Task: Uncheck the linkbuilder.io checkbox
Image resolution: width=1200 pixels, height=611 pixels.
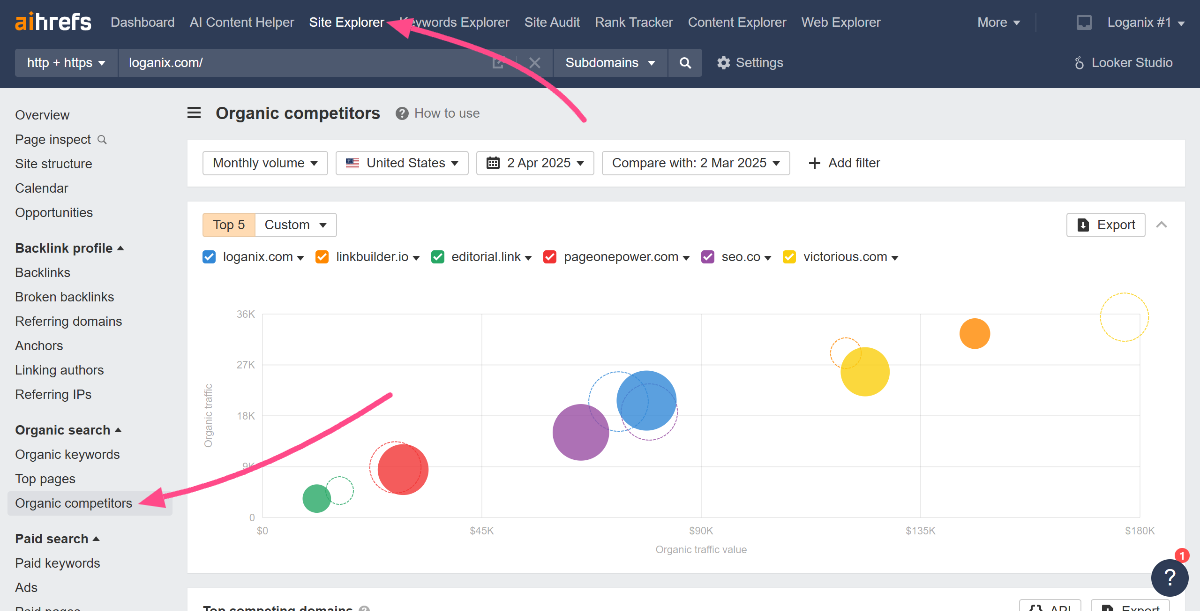Action: coord(322,257)
